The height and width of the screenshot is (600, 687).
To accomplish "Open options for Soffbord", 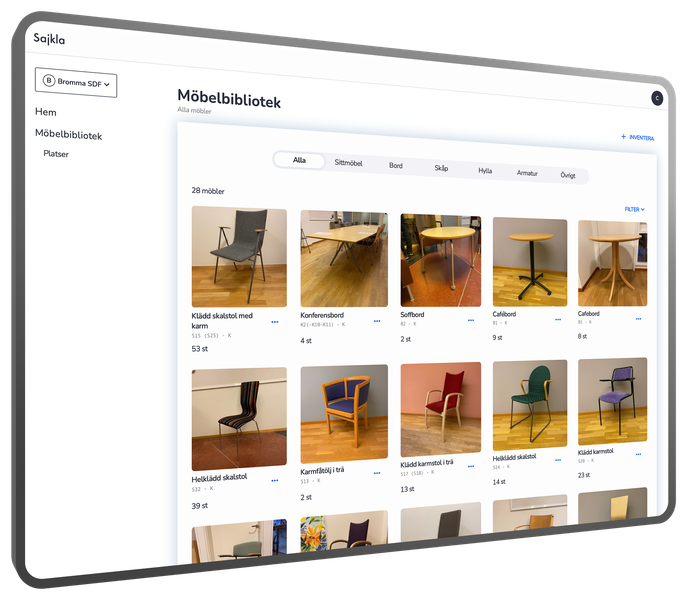I will pyautogui.click(x=471, y=320).
